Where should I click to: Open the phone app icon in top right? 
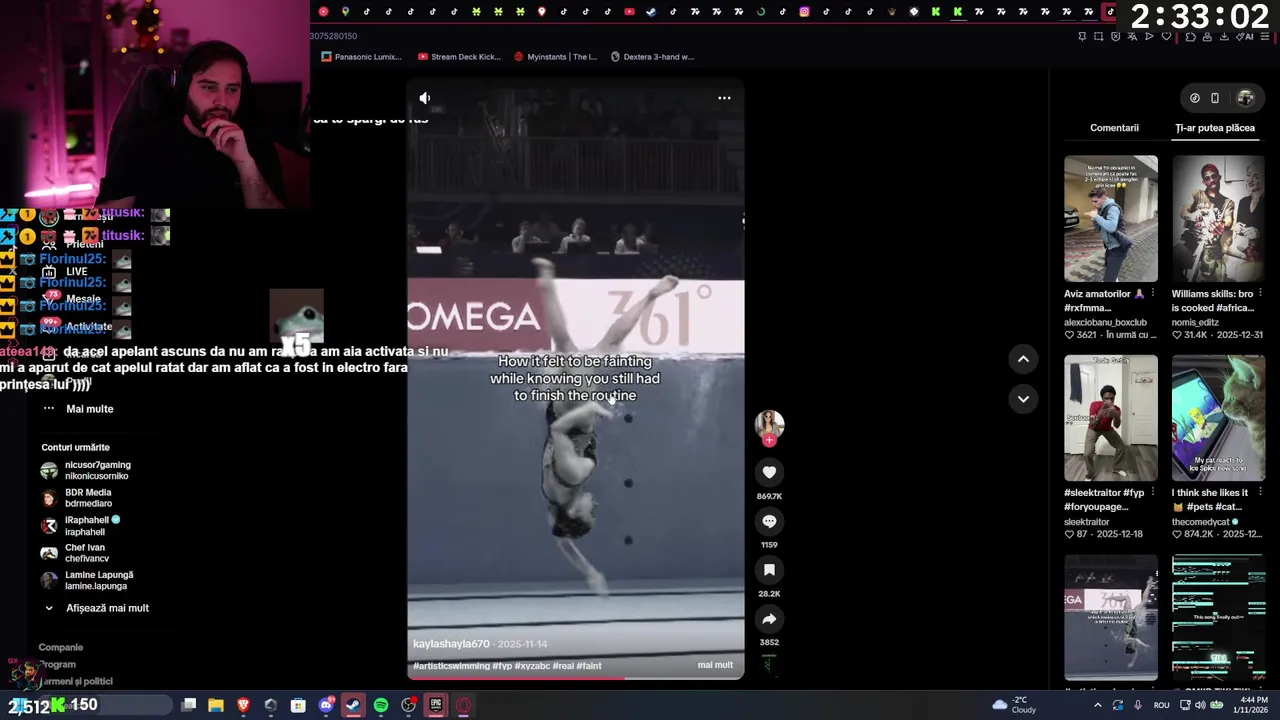[1215, 98]
